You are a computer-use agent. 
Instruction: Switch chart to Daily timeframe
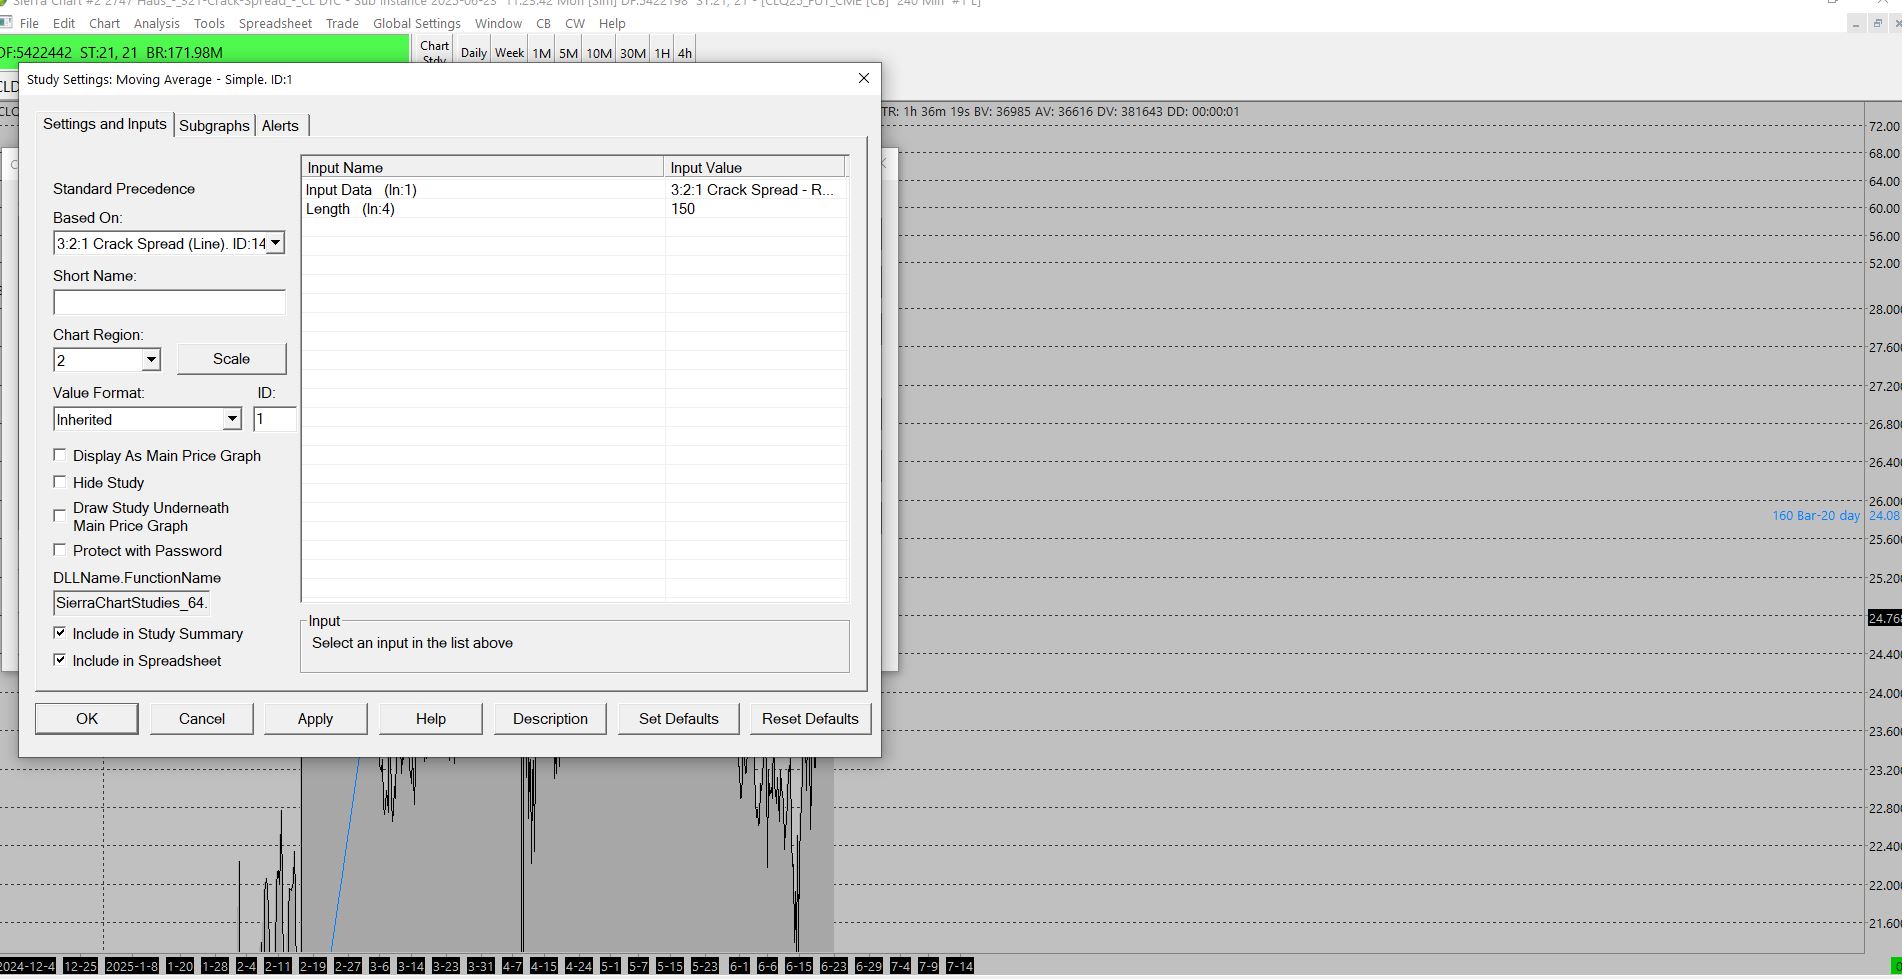(x=474, y=53)
